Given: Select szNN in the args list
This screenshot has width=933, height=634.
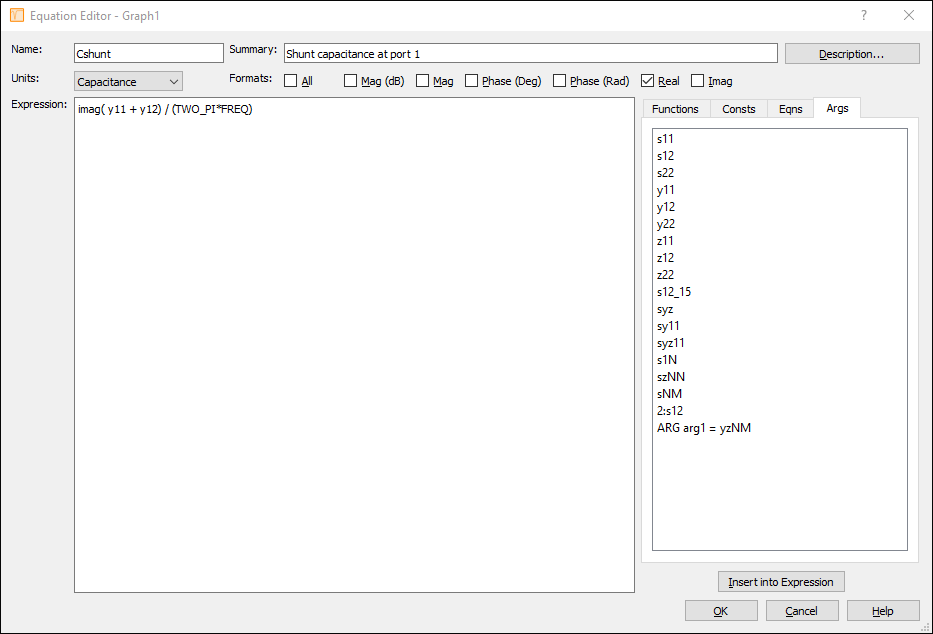Looking at the screenshot, I should [671, 376].
